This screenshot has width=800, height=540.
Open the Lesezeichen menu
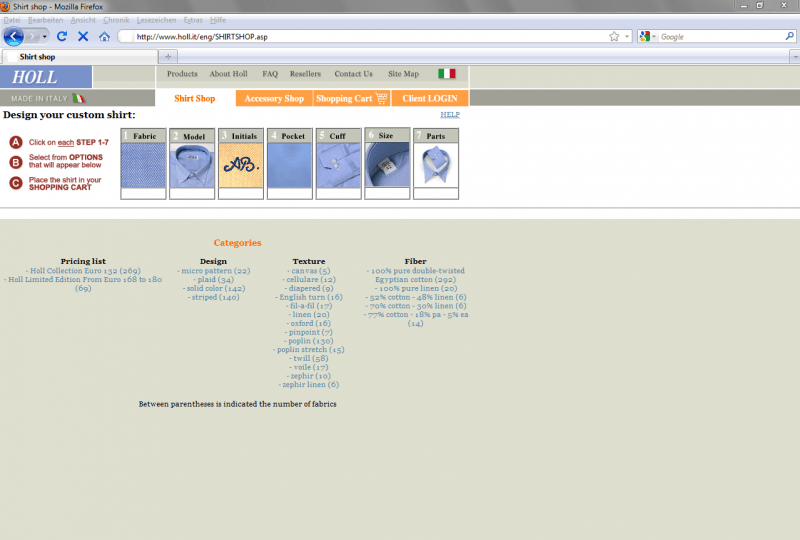(156, 20)
